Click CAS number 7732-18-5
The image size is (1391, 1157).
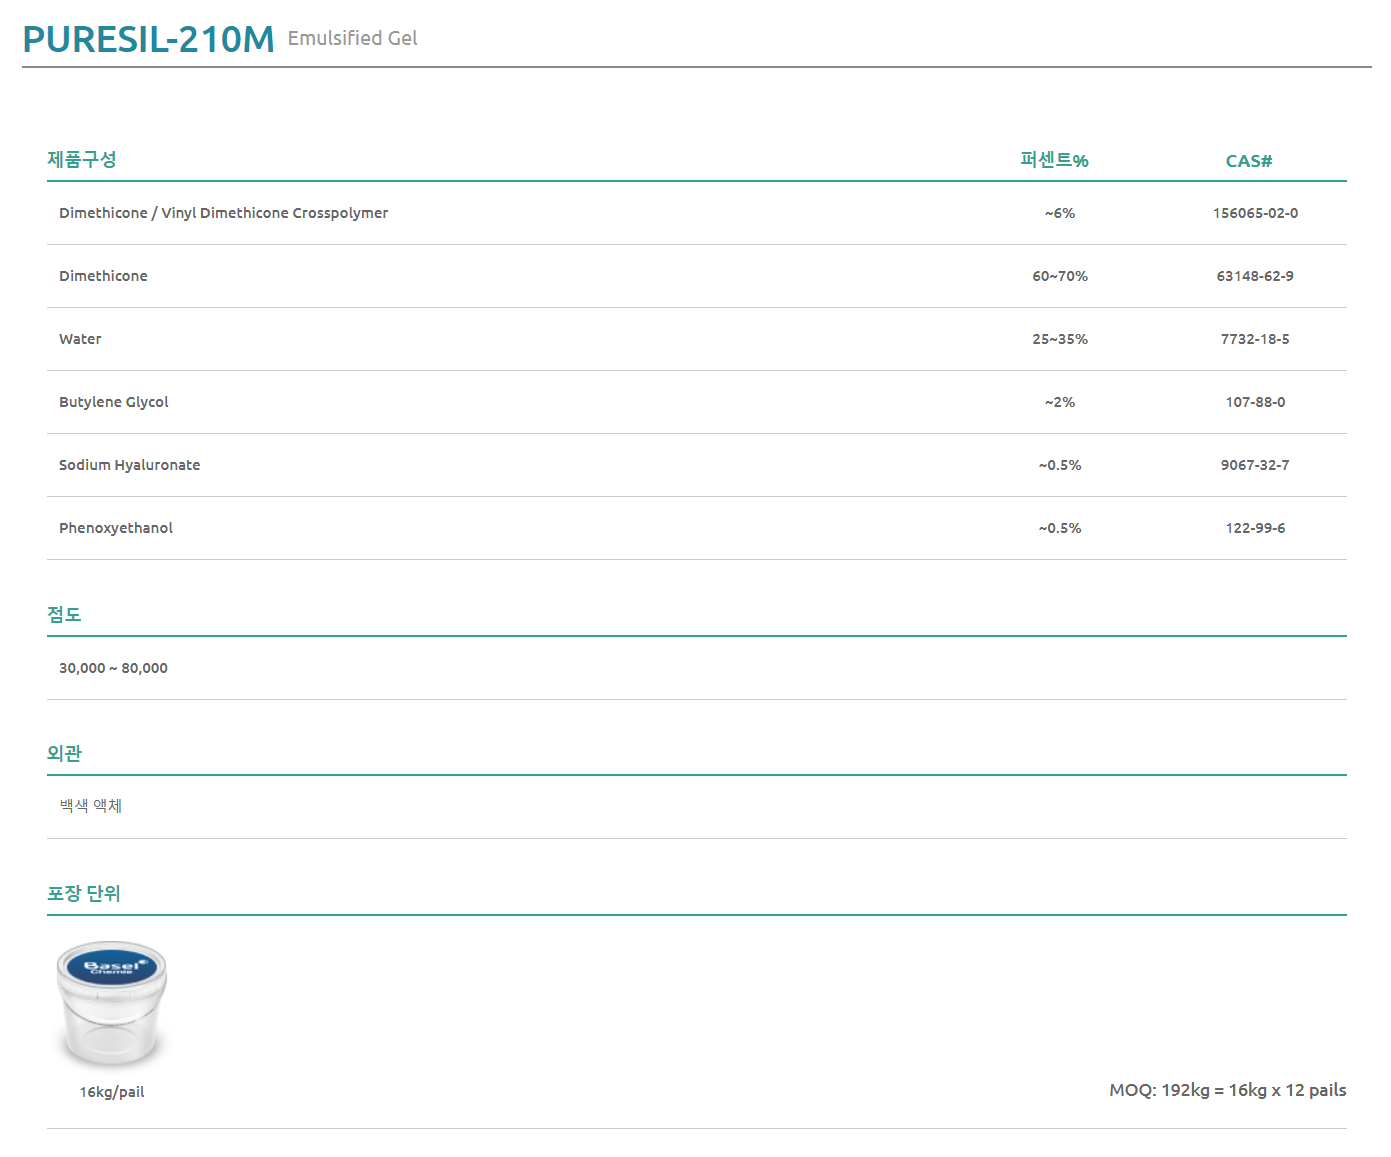(x=1255, y=339)
